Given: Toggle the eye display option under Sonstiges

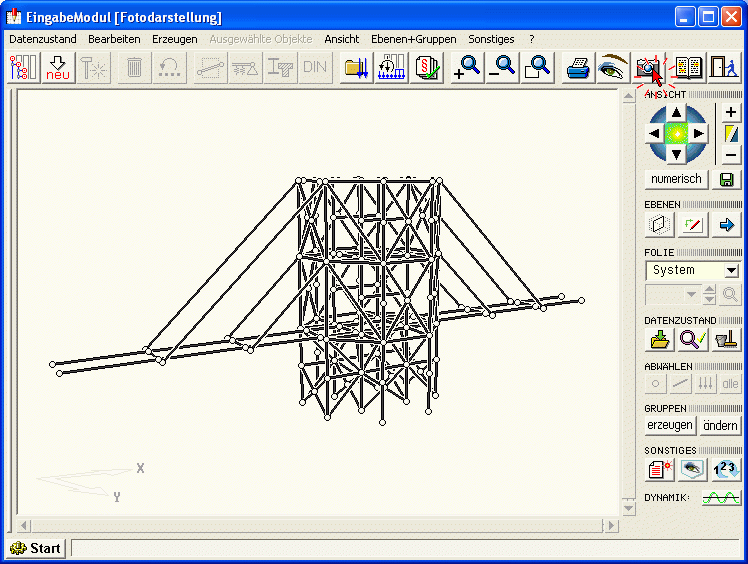Looking at the screenshot, I should (x=692, y=468).
